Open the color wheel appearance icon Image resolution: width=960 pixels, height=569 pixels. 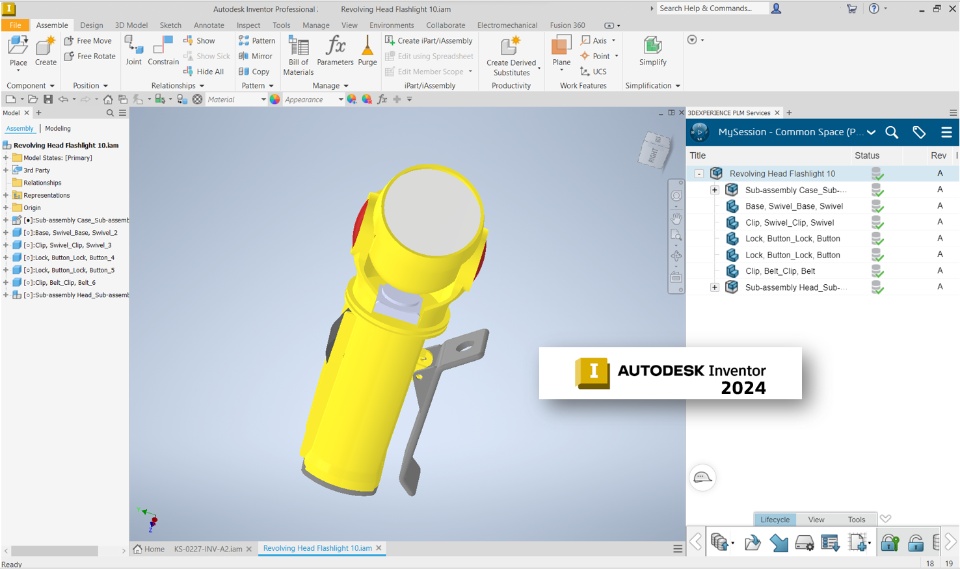275,99
